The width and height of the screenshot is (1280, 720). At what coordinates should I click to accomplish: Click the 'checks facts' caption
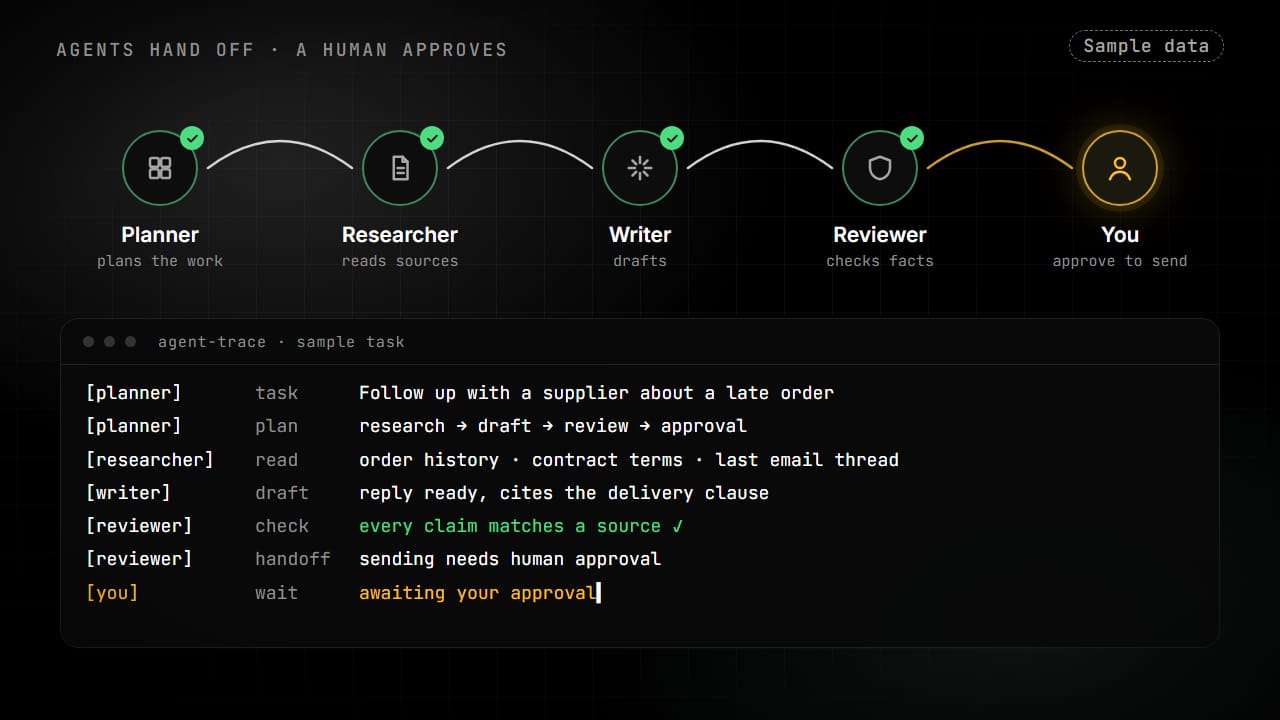click(x=880, y=261)
